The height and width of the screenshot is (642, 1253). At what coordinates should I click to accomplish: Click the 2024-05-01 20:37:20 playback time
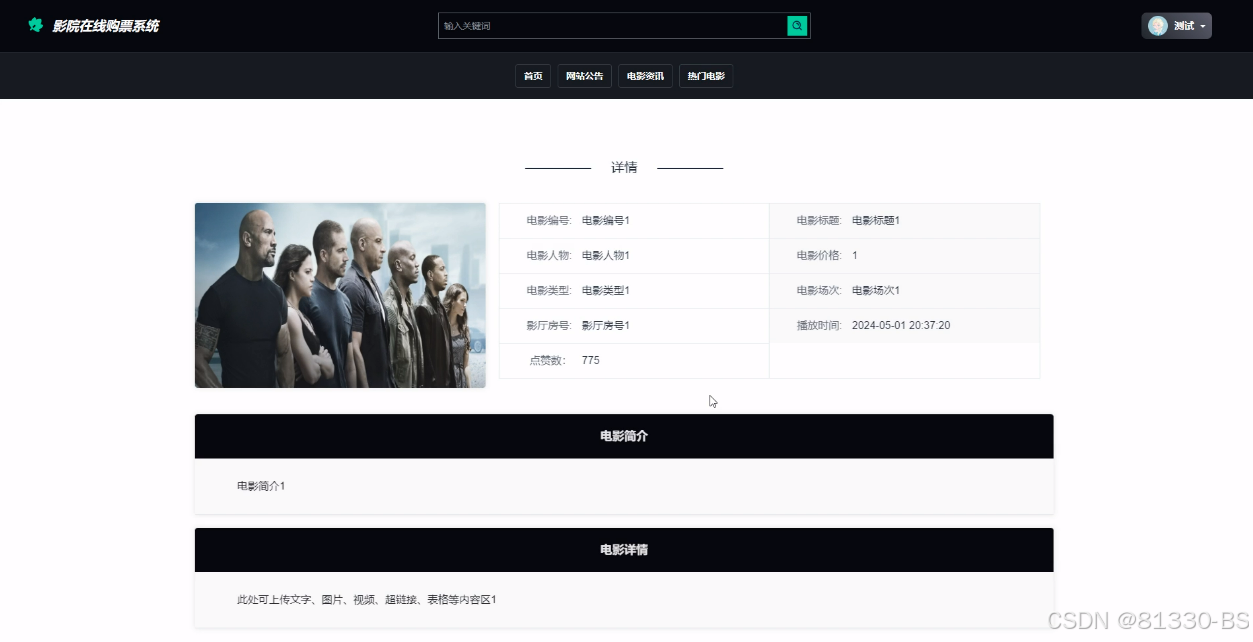(x=901, y=326)
